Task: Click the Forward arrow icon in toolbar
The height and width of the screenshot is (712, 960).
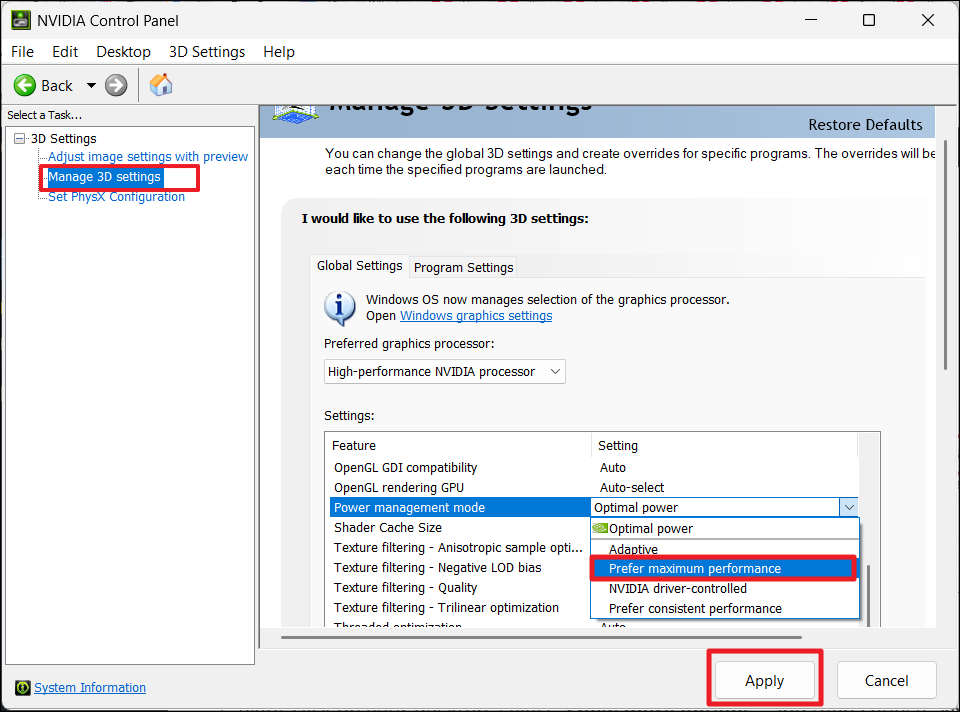Action: [x=116, y=85]
